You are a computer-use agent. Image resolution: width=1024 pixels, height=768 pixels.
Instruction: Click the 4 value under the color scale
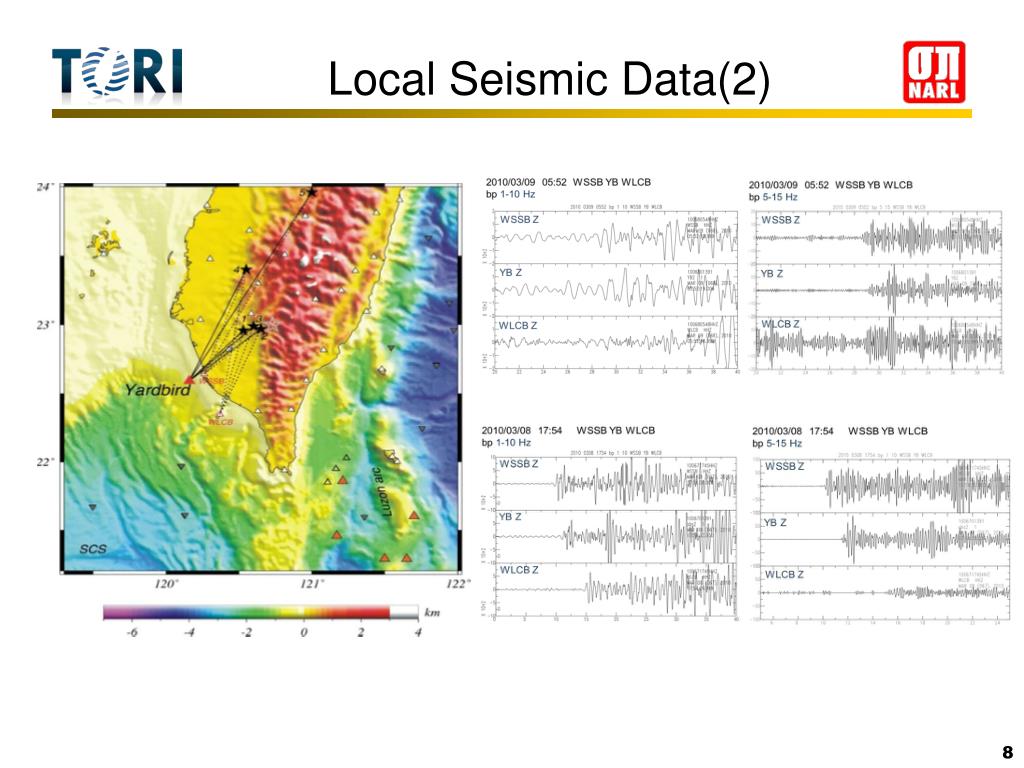click(x=418, y=632)
